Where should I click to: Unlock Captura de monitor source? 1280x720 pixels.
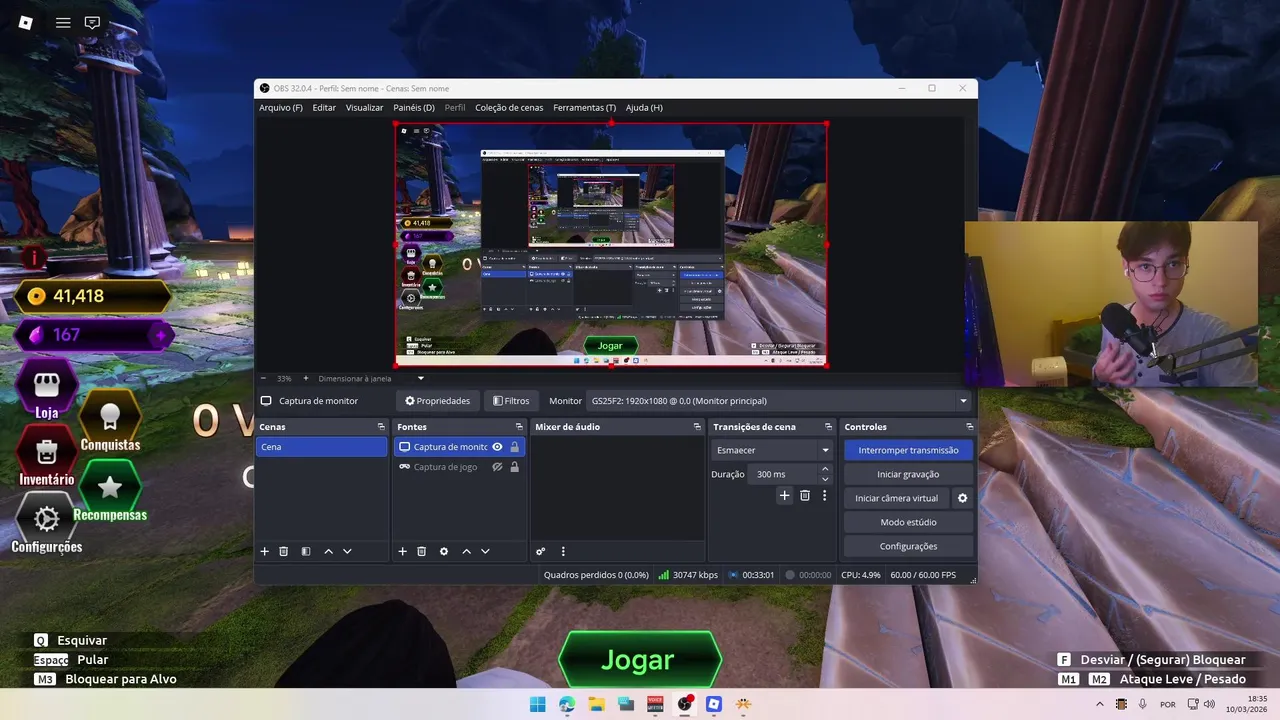(514, 447)
